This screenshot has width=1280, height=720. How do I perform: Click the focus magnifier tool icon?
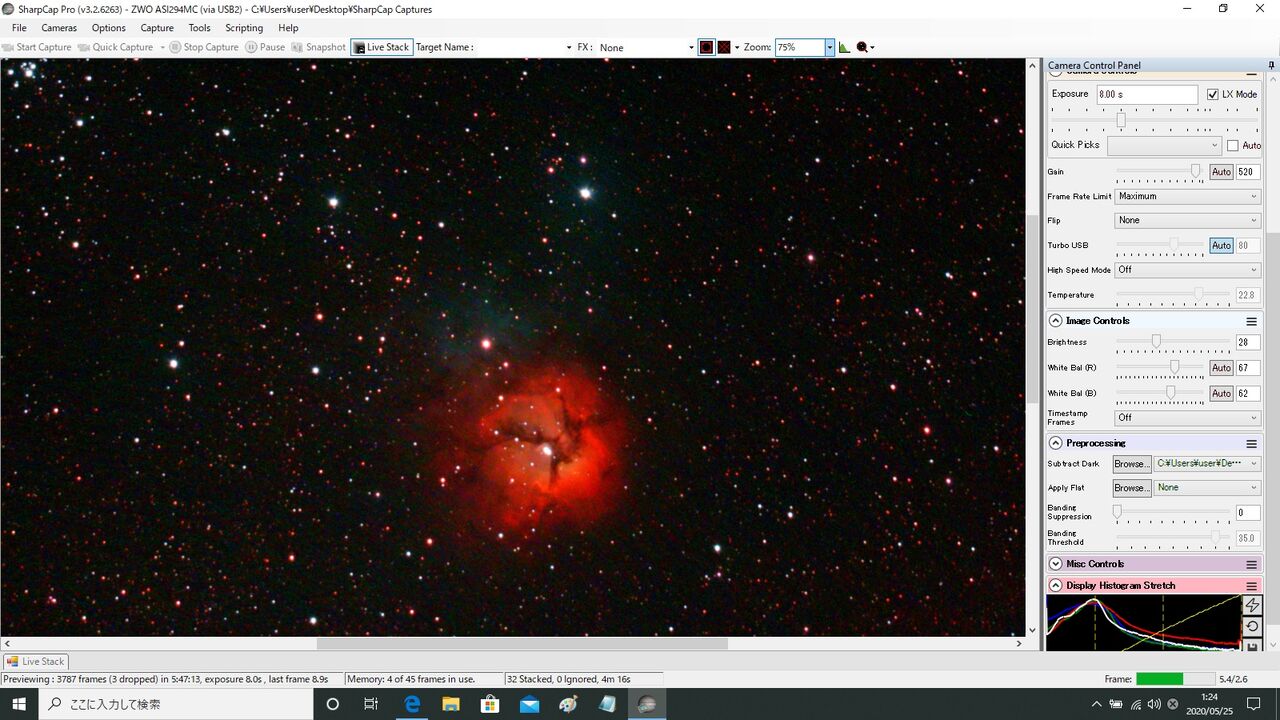pyautogui.click(x=863, y=47)
